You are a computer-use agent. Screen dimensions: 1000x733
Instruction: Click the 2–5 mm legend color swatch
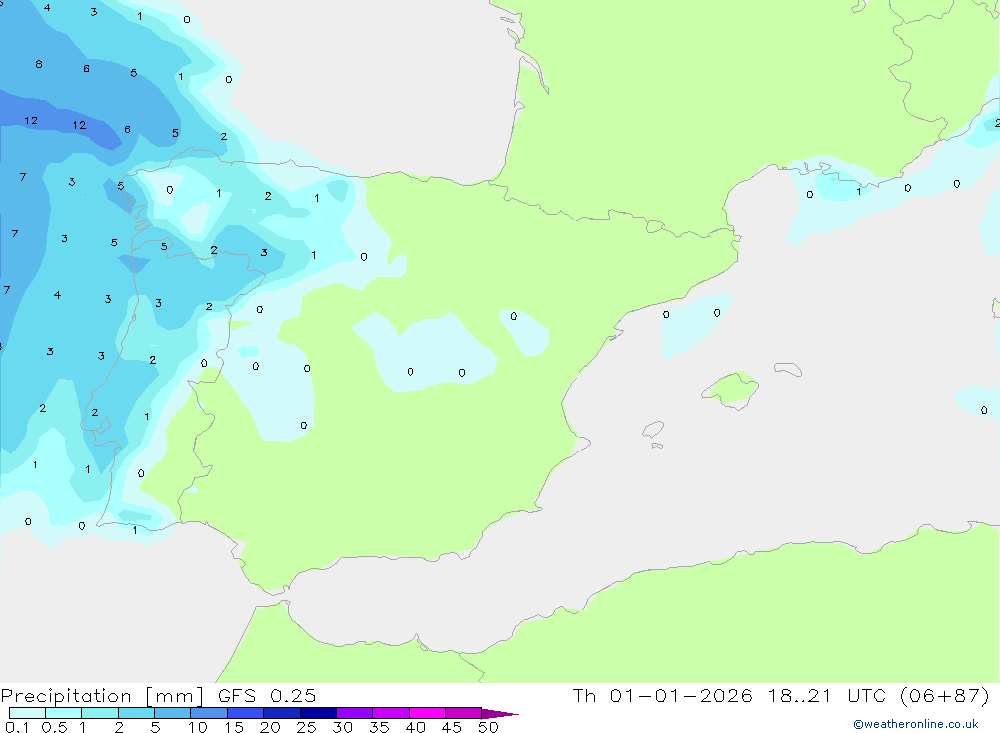pos(136,713)
